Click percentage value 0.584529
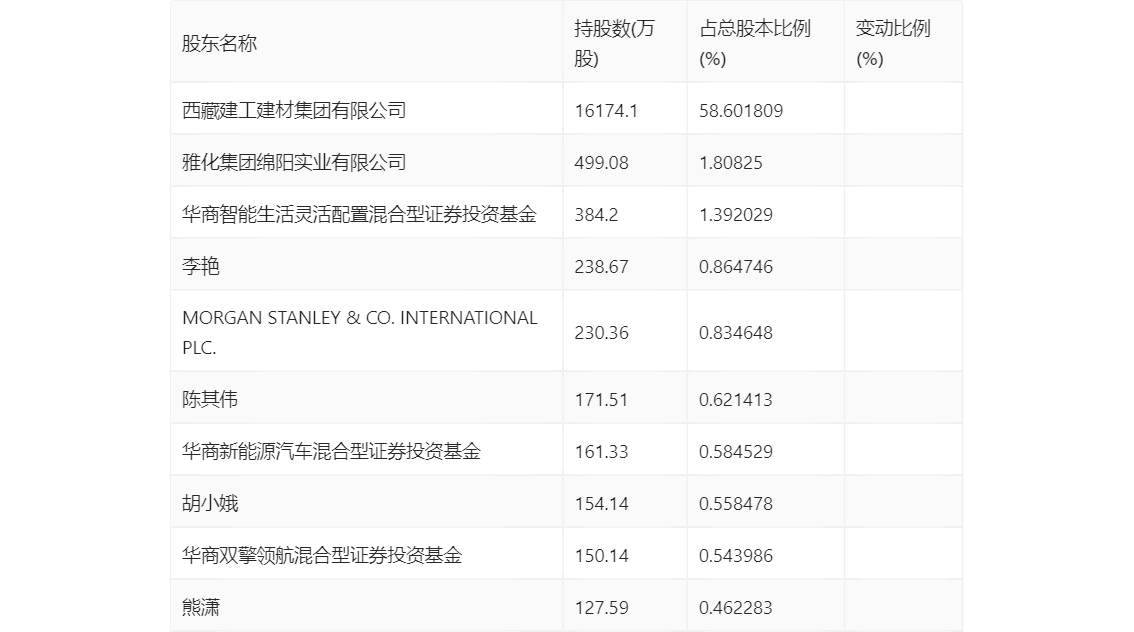This screenshot has height=632, width=1134. (x=736, y=452)
